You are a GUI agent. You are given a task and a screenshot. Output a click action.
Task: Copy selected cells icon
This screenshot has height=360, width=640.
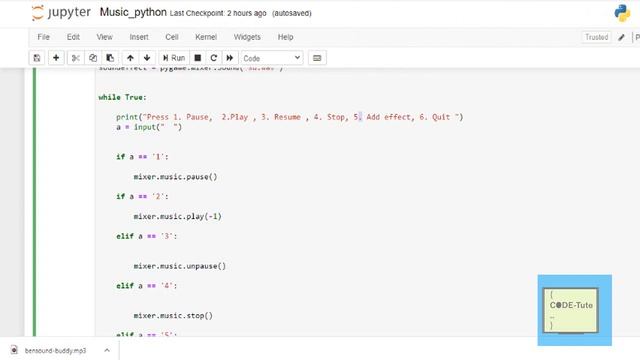pyautogui.click(x=93, y=58)
